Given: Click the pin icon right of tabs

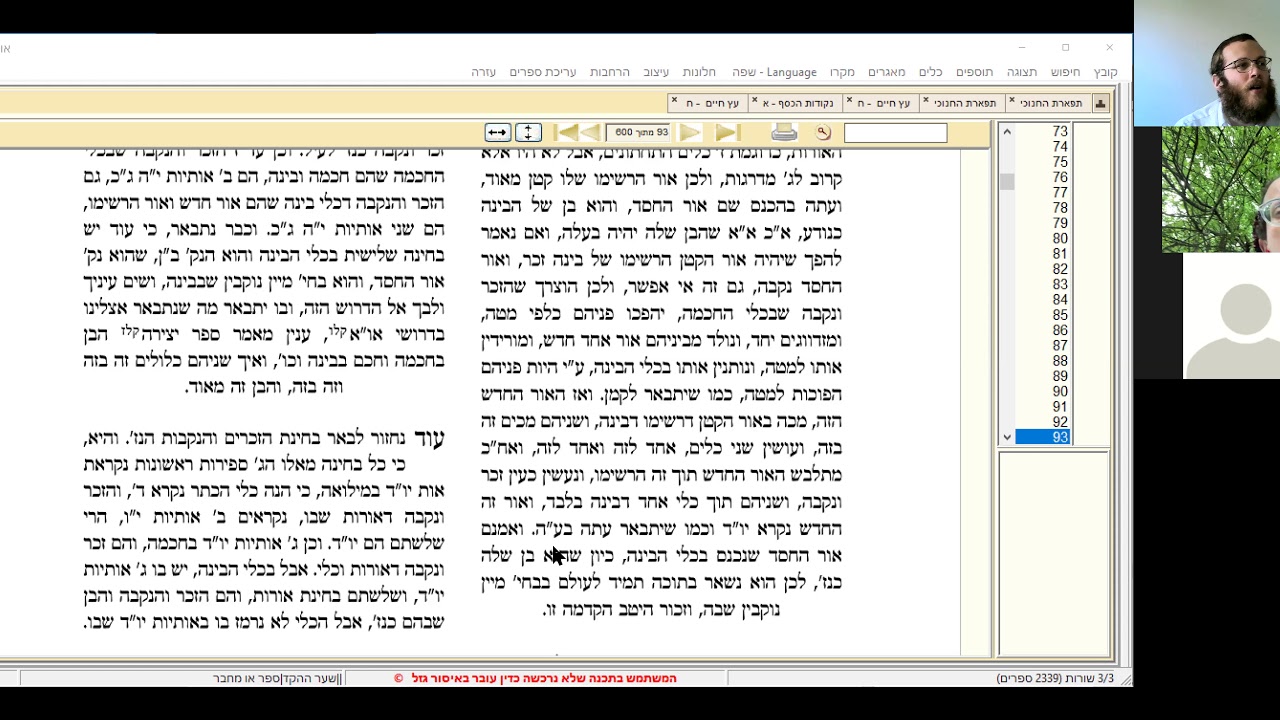Looking at the screenshot, I should point(1100,103).
